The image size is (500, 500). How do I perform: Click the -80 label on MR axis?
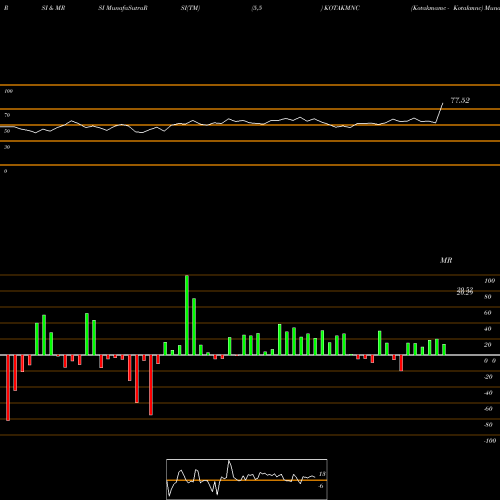click(x=488, y=425)
